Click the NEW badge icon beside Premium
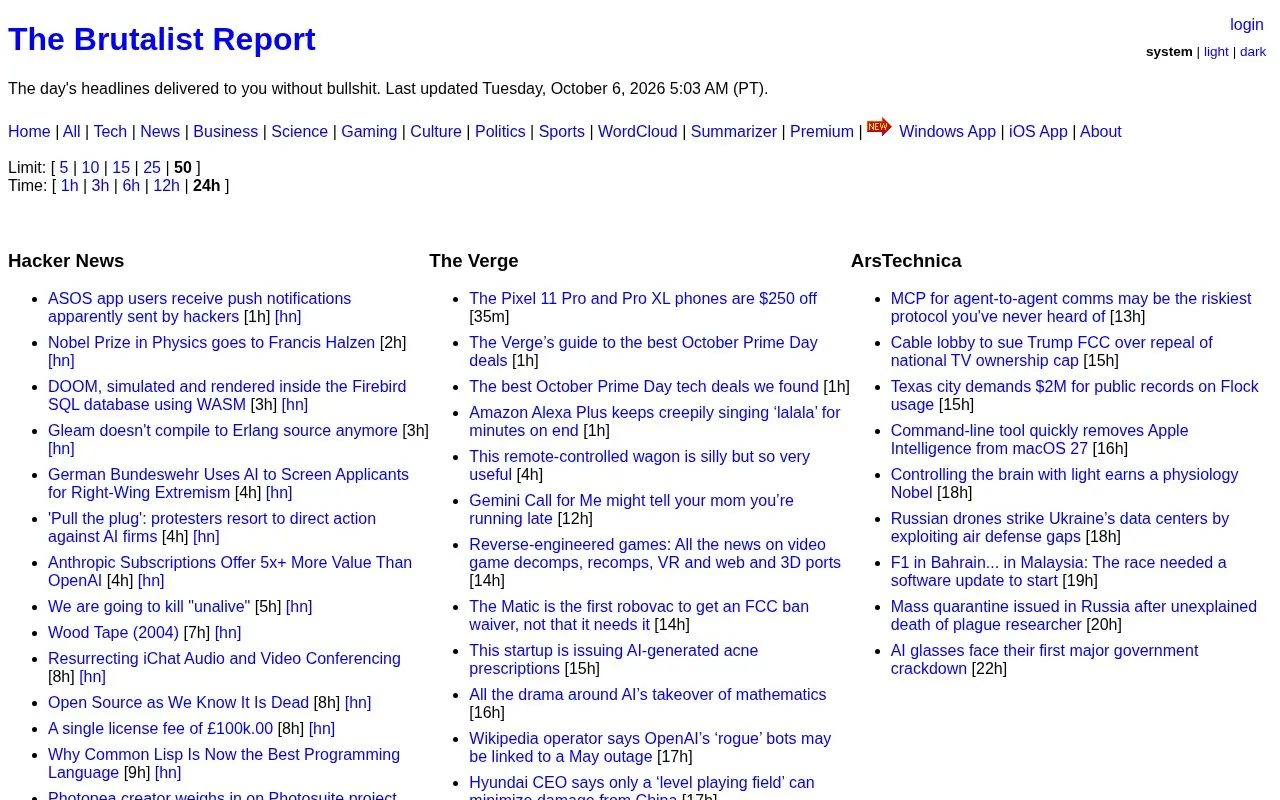1280x800 pixels. 879,126
